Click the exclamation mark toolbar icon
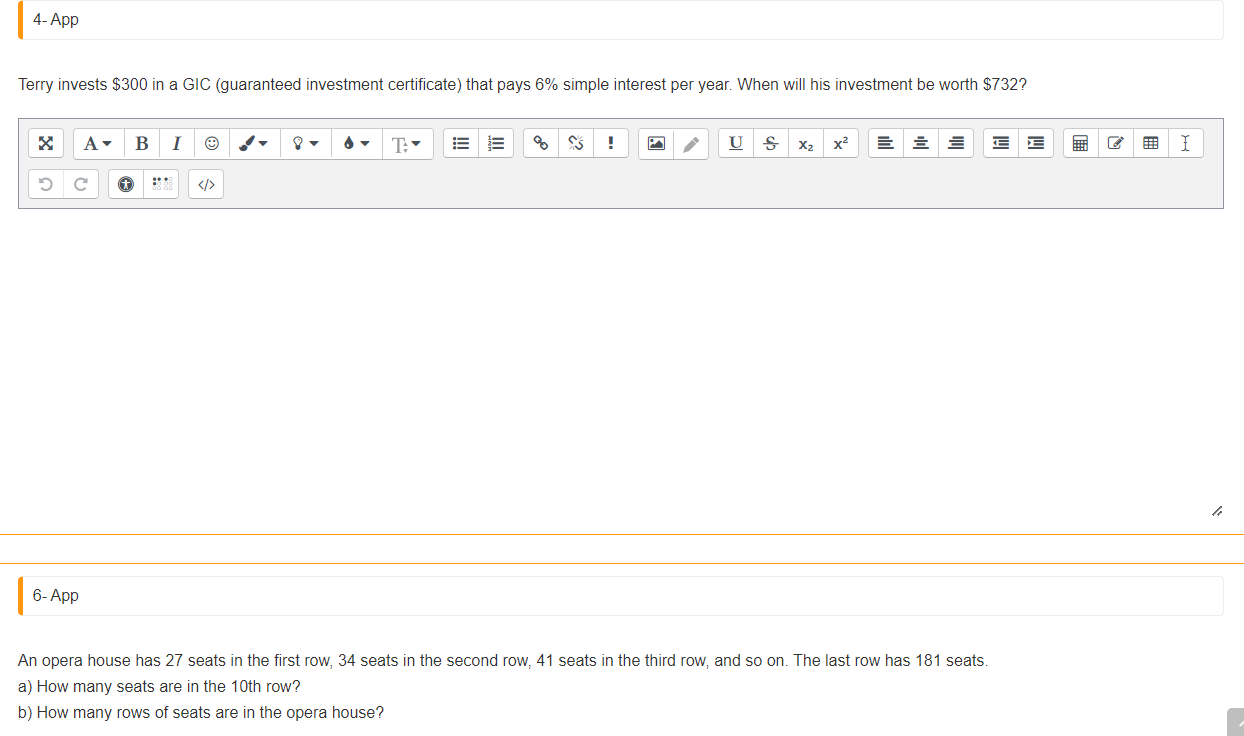The height and width of the screenshot is (736, 1244). pos(611,144)
